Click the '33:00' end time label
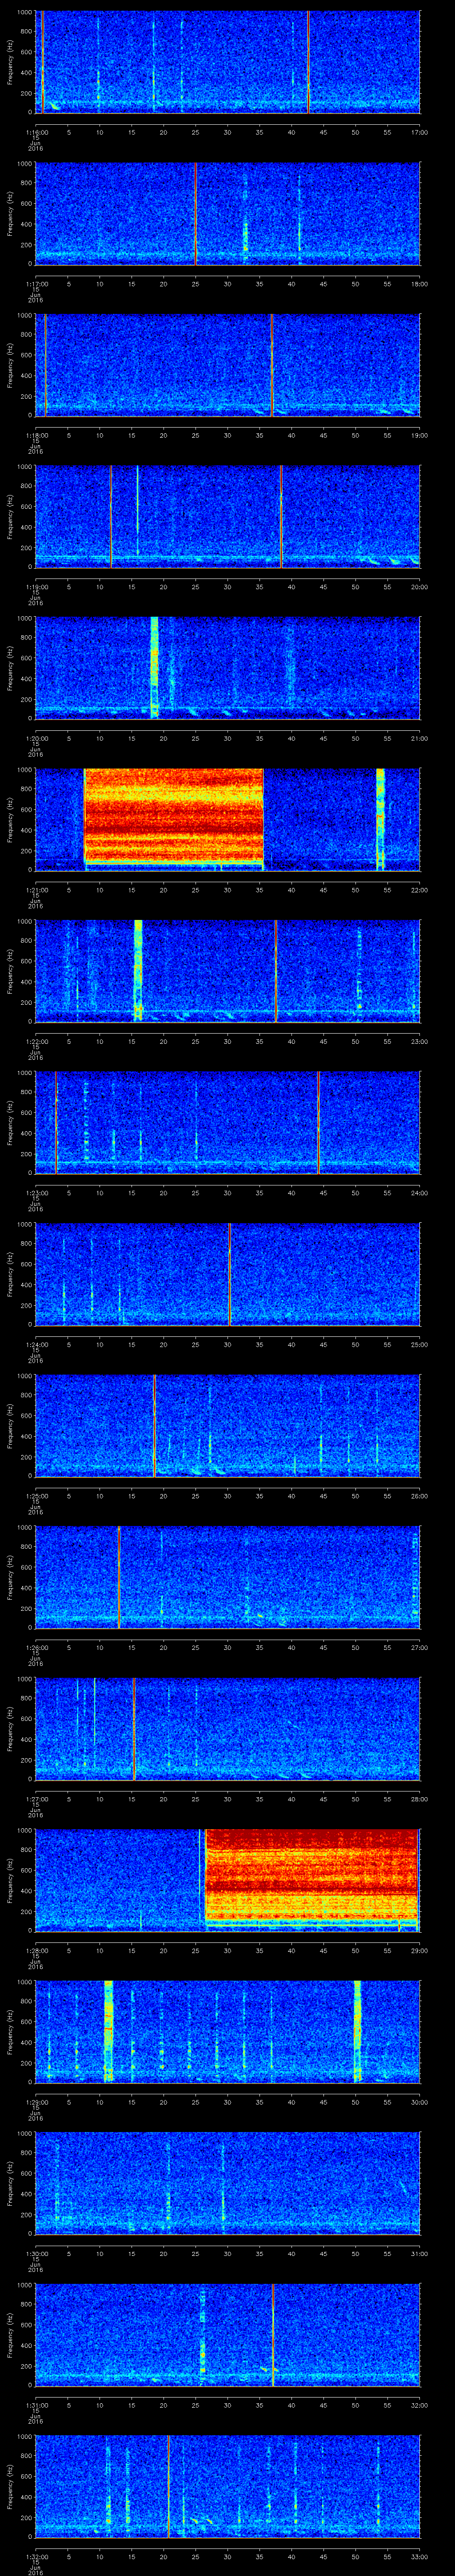 [419, 2556]
